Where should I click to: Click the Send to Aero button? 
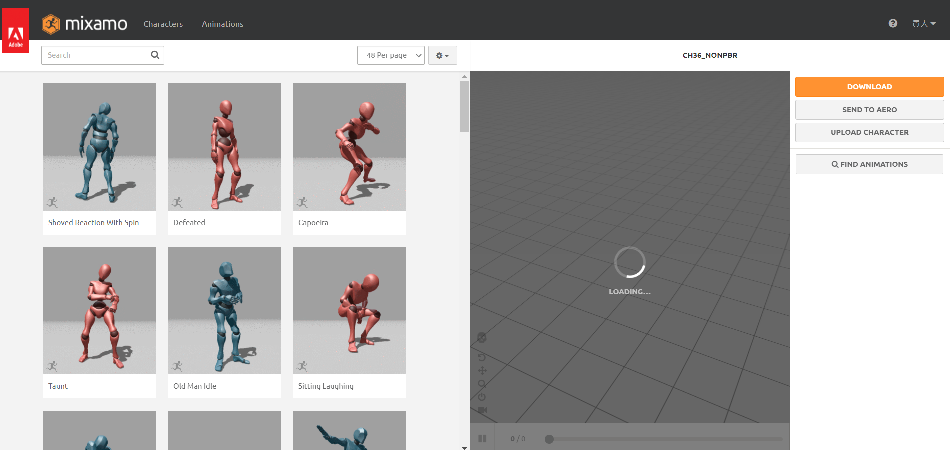tap(869, 110)
